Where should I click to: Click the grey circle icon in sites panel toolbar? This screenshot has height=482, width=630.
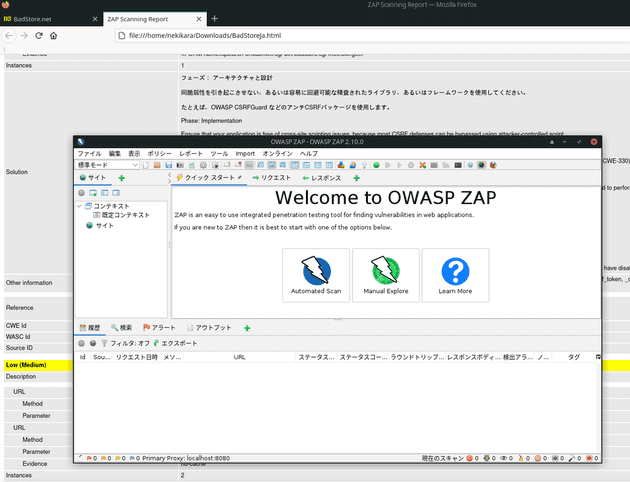point(81,193)
